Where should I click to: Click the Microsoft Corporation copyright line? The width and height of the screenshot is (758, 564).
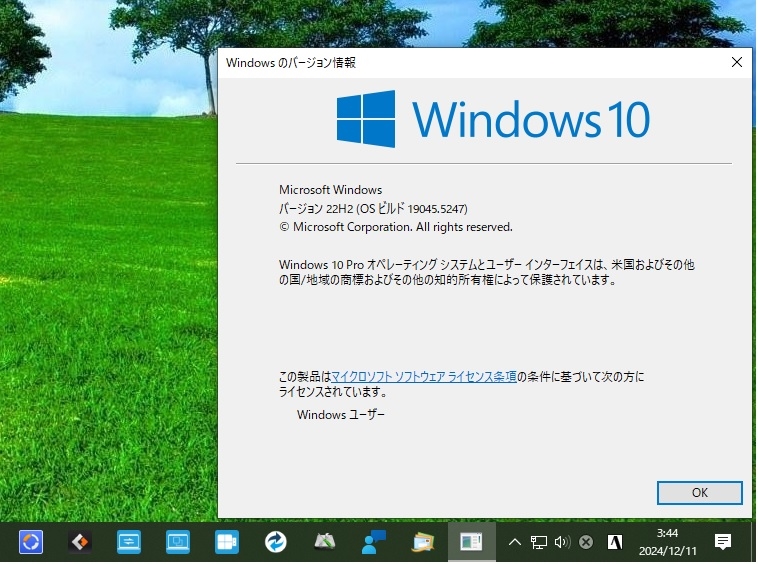pyautogui.click(x=395, y=227)
